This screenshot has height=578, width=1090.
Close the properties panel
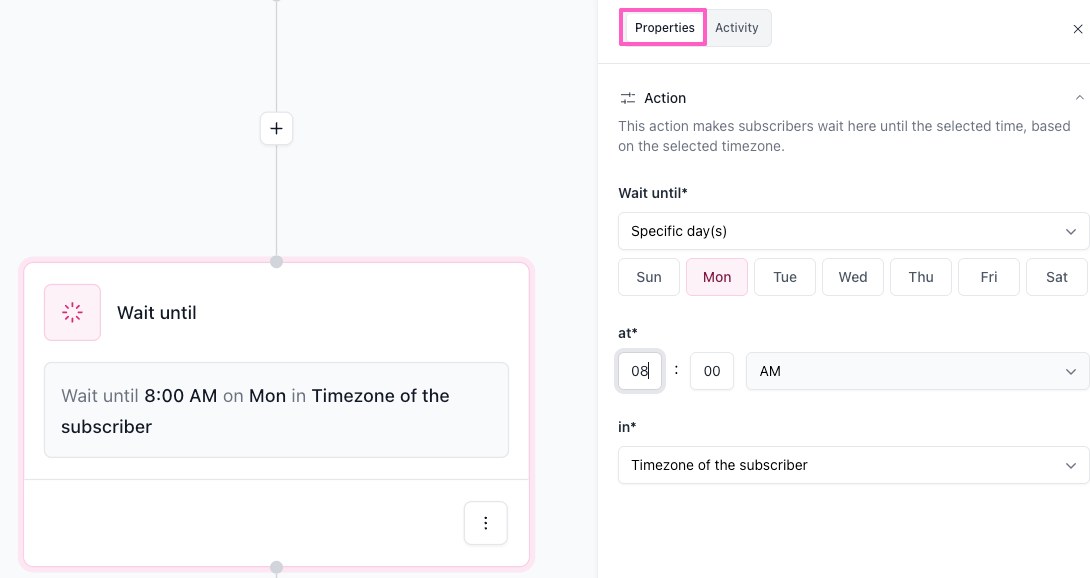click(1077, 29)
